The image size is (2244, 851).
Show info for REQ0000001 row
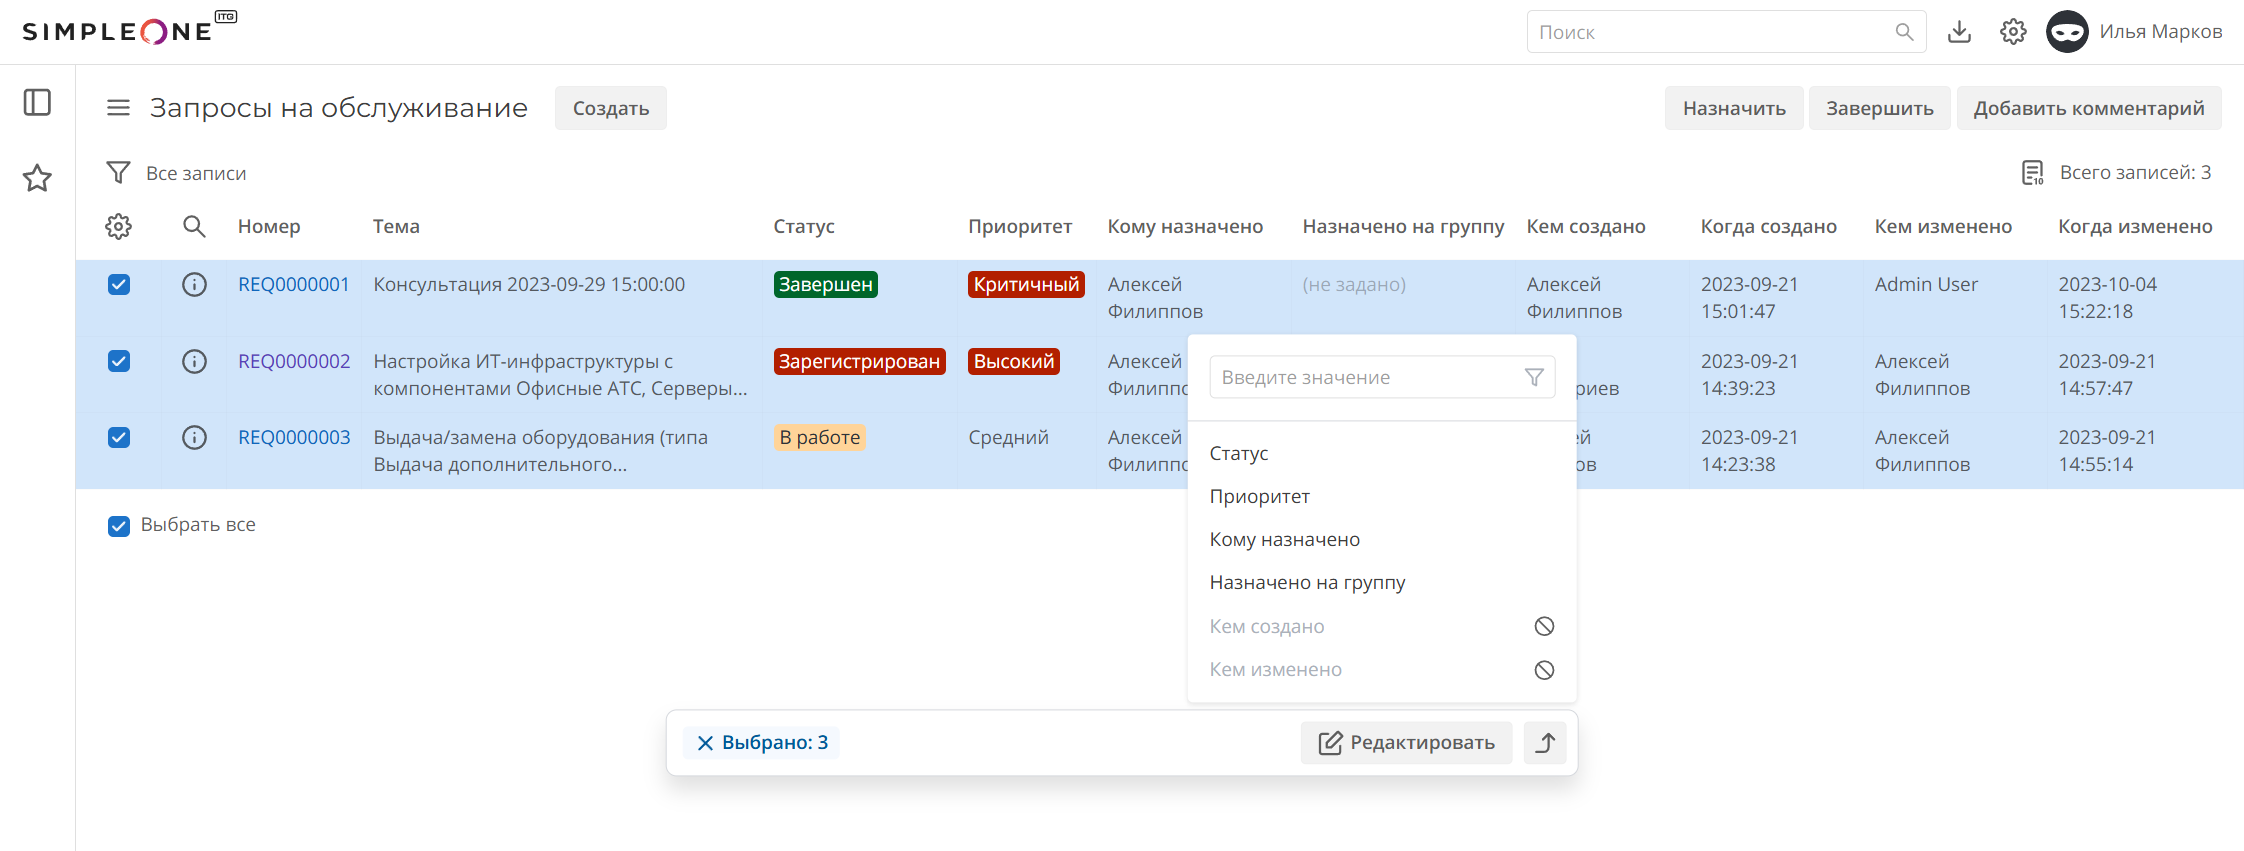[x=194, y=285]
